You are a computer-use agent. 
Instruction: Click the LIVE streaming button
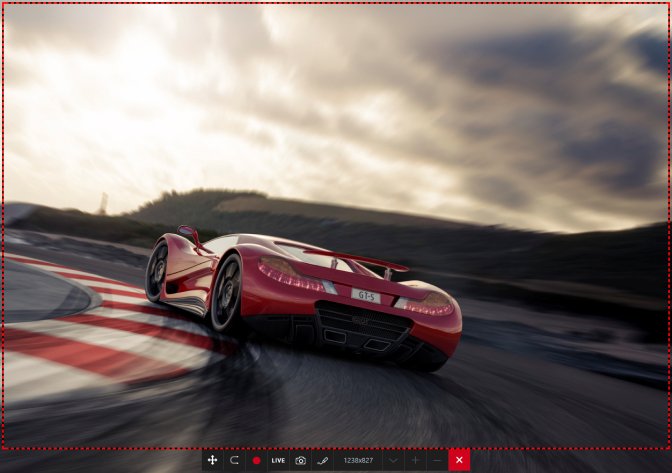(x=278, y=460)
